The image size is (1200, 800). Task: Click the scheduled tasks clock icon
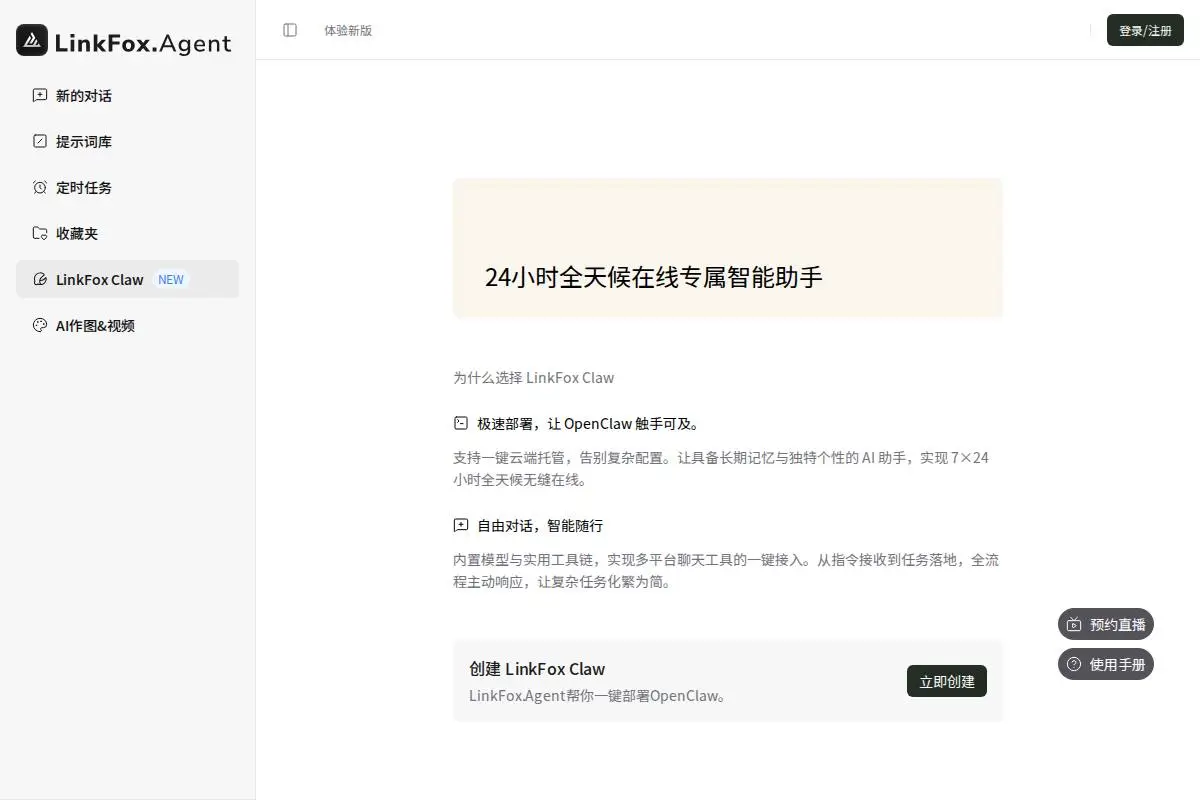[40, 188]
